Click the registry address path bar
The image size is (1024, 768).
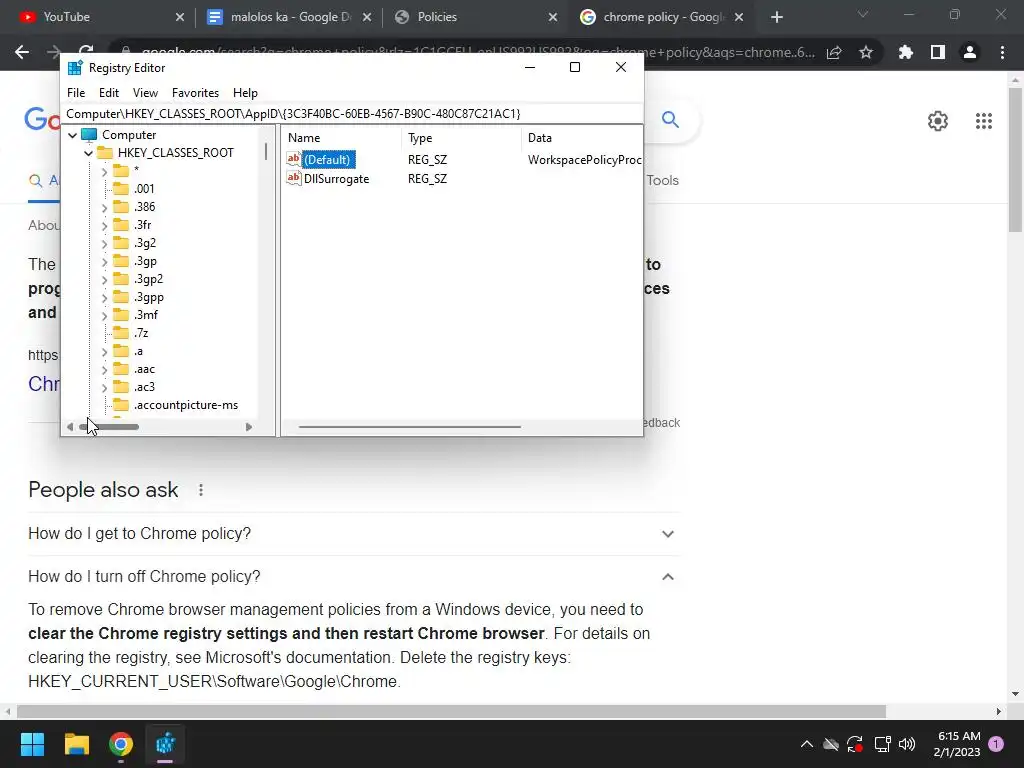pyautogui.click(x=351, y=114)
